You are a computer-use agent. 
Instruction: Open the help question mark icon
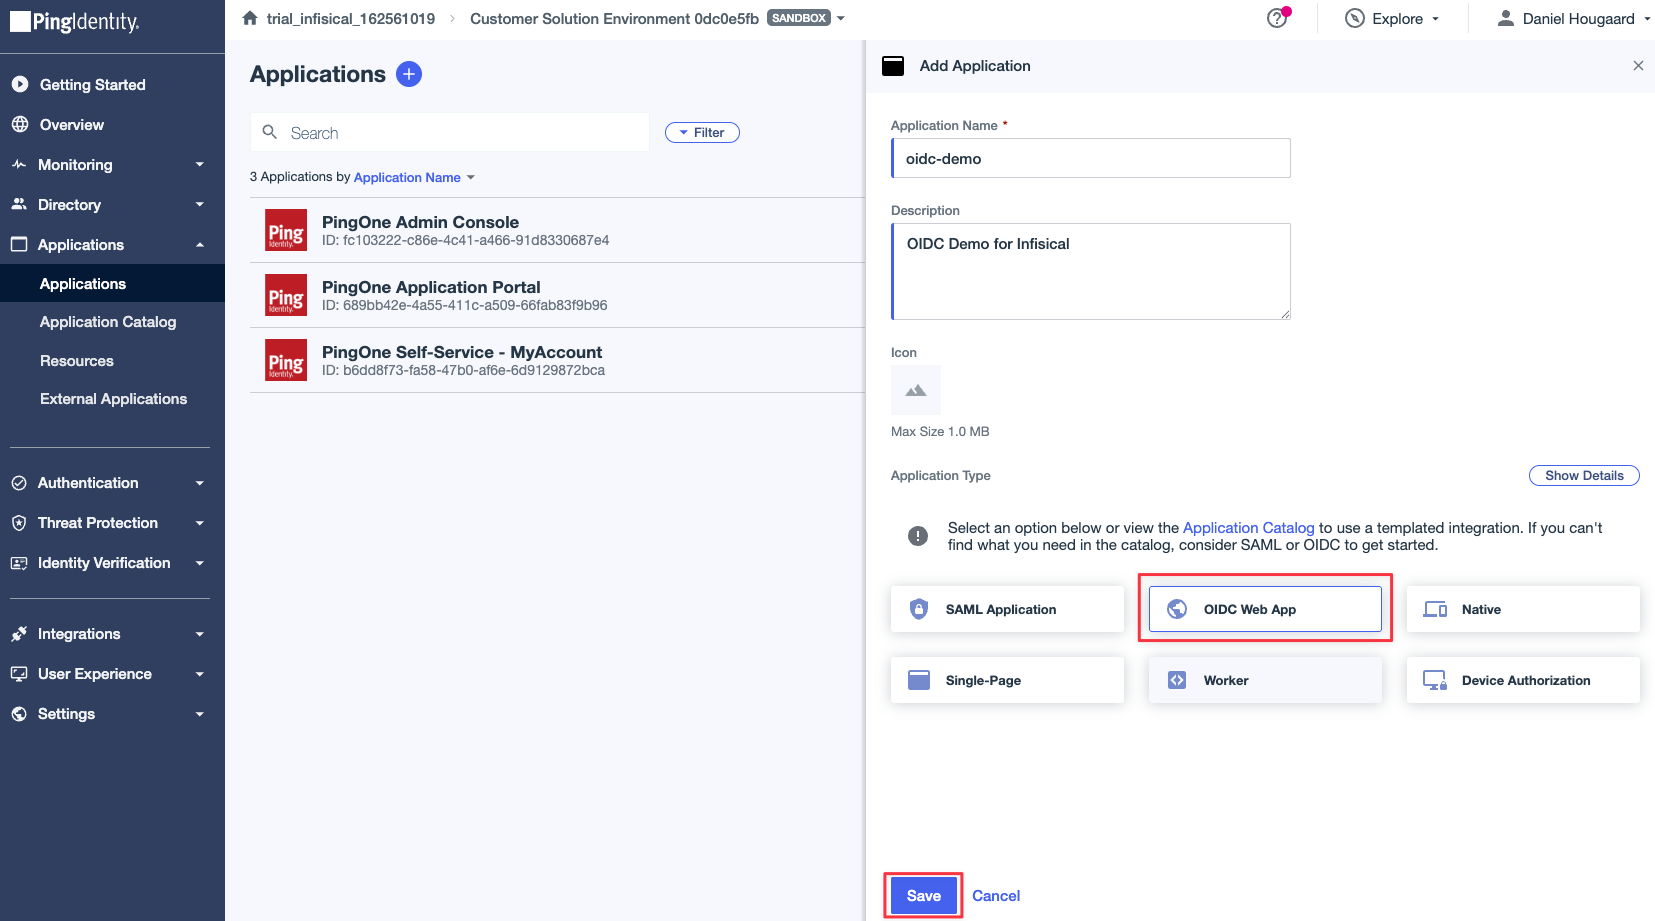[1277, 18]
